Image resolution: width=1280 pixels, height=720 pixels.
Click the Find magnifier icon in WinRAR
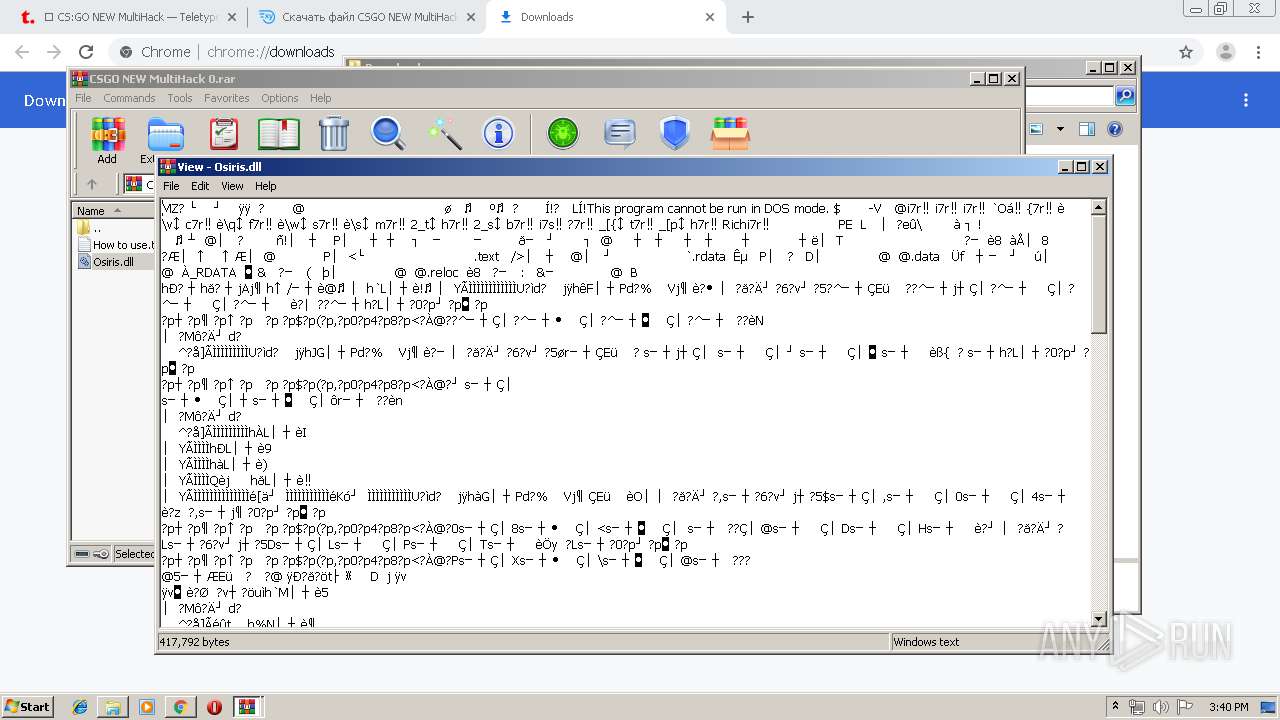tap(388, 133)
